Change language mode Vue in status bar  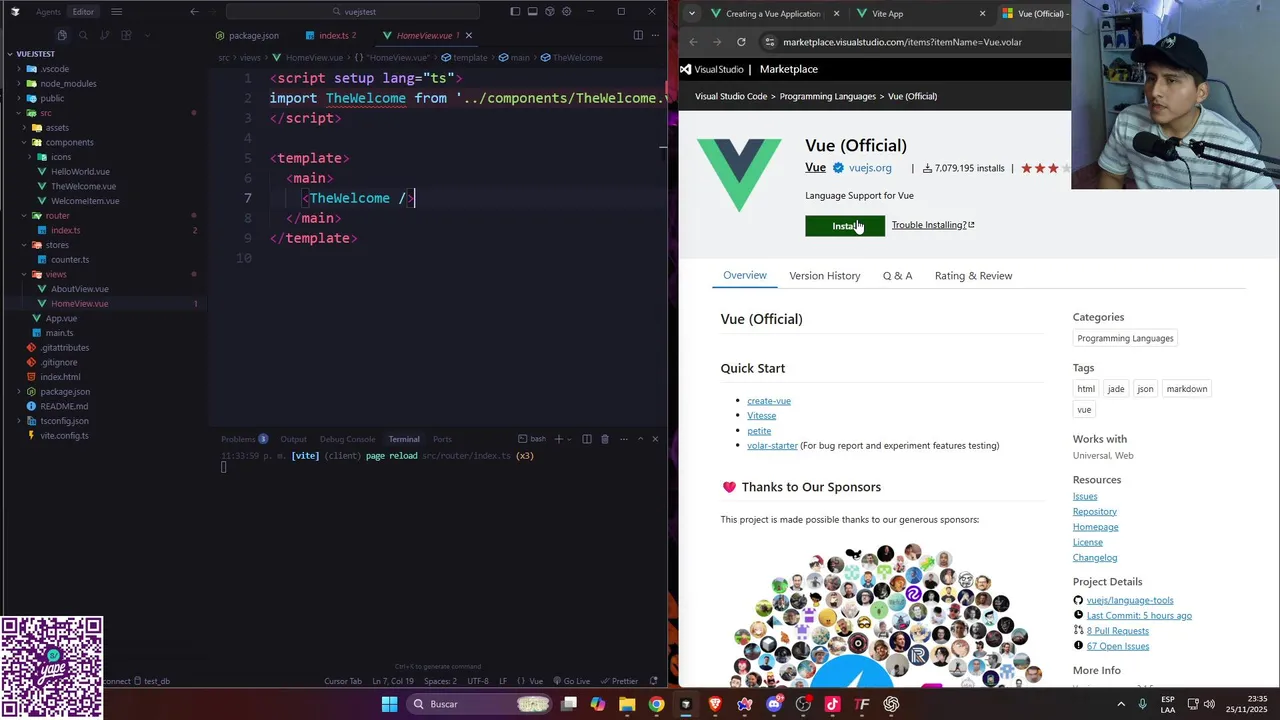(x=536, y=681)
